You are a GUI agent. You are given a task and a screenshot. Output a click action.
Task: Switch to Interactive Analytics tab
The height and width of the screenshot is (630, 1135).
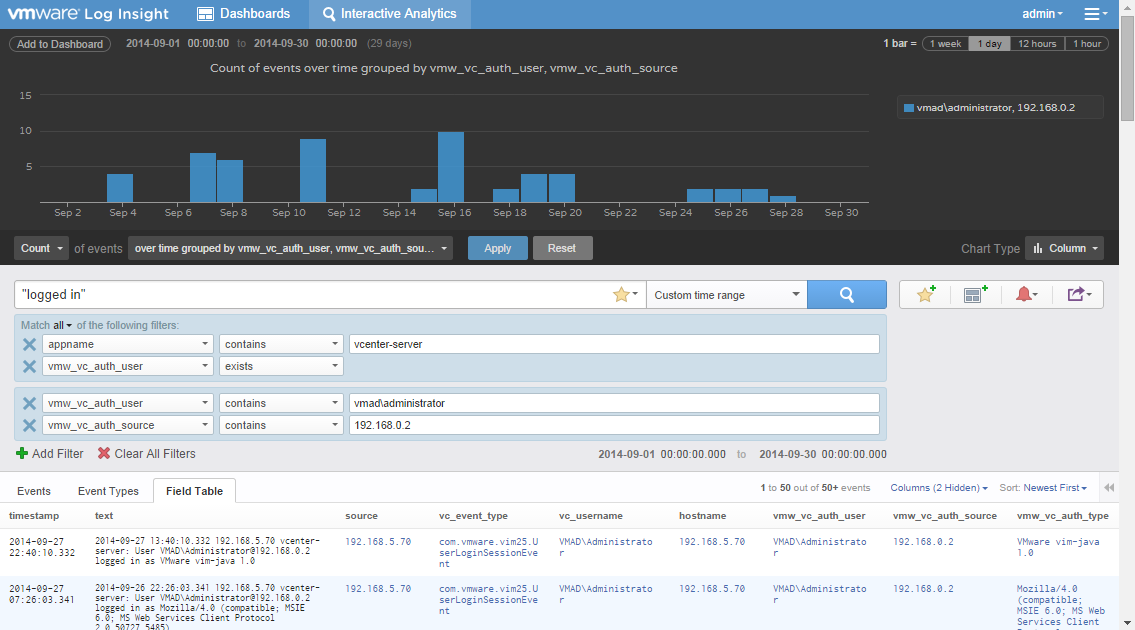389,14
